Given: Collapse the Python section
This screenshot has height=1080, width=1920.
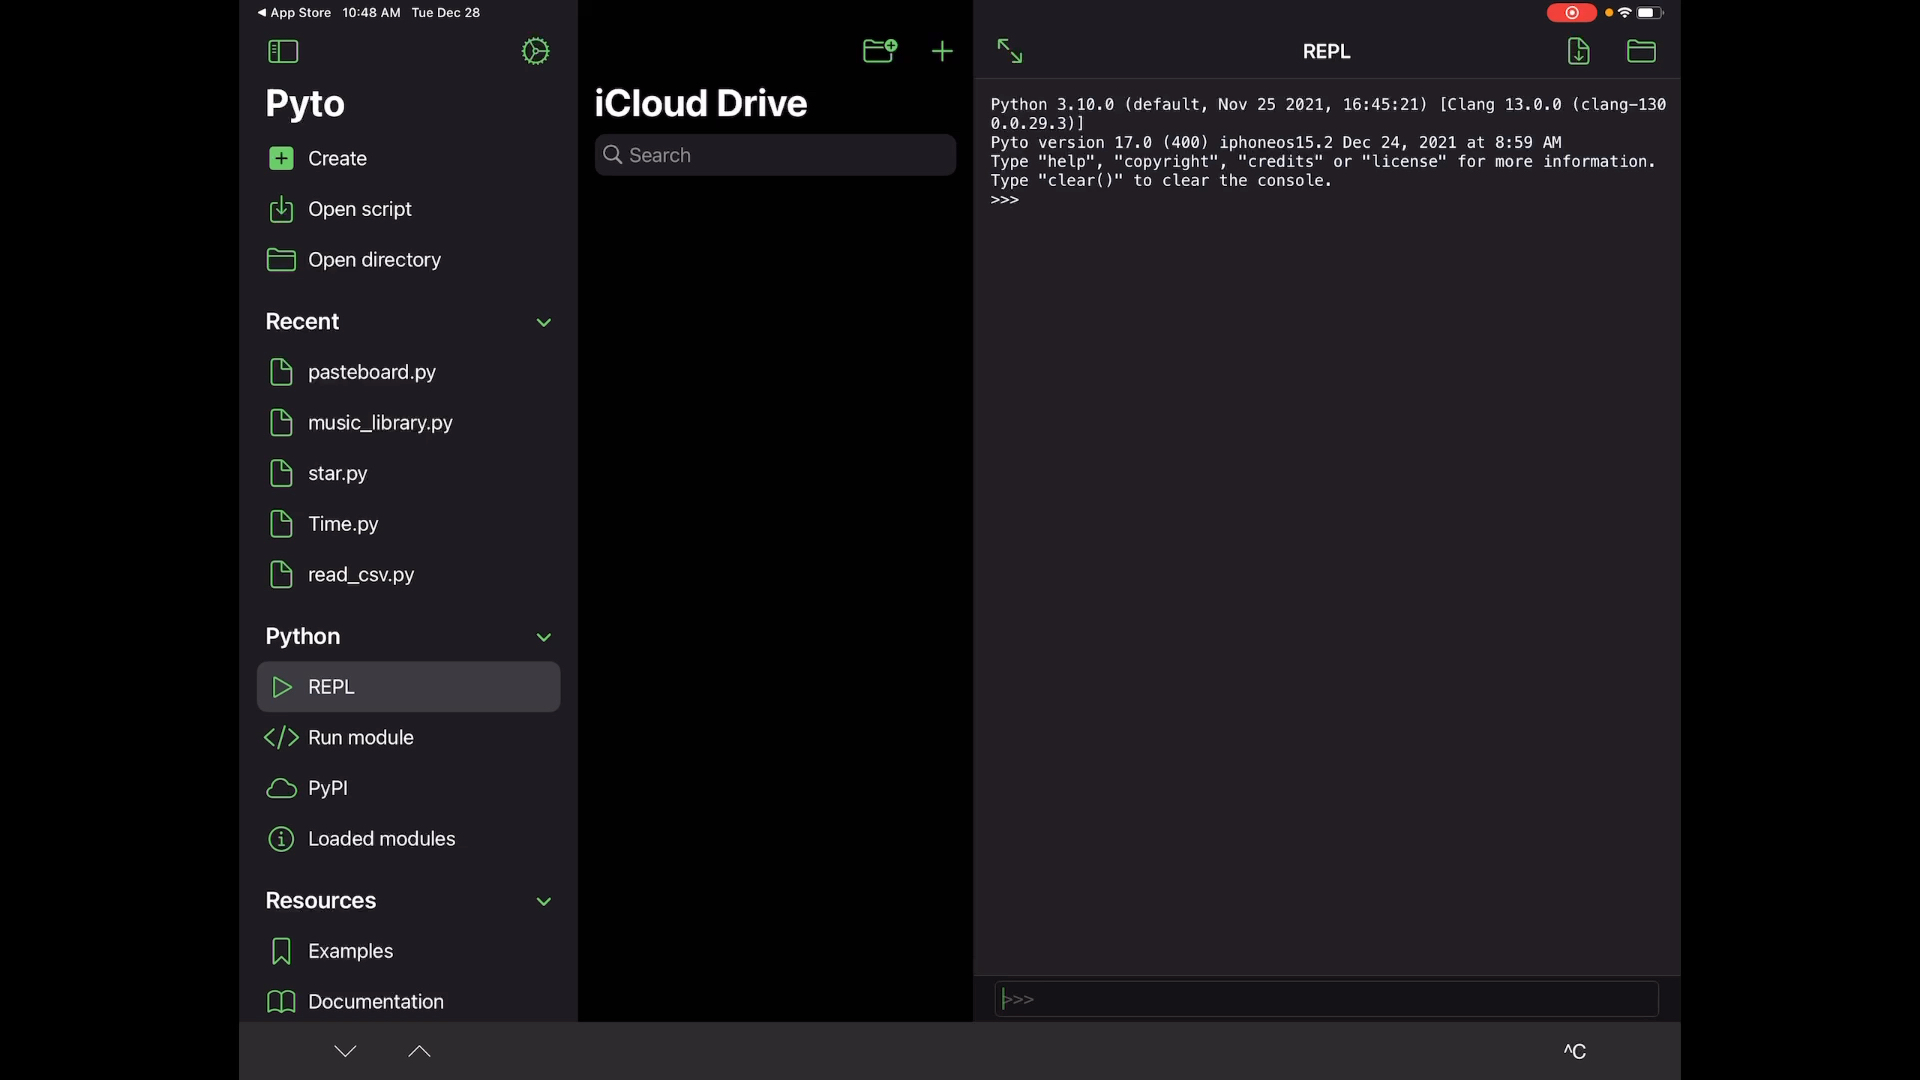Looking at the screenshot, I should click(544, 637).
